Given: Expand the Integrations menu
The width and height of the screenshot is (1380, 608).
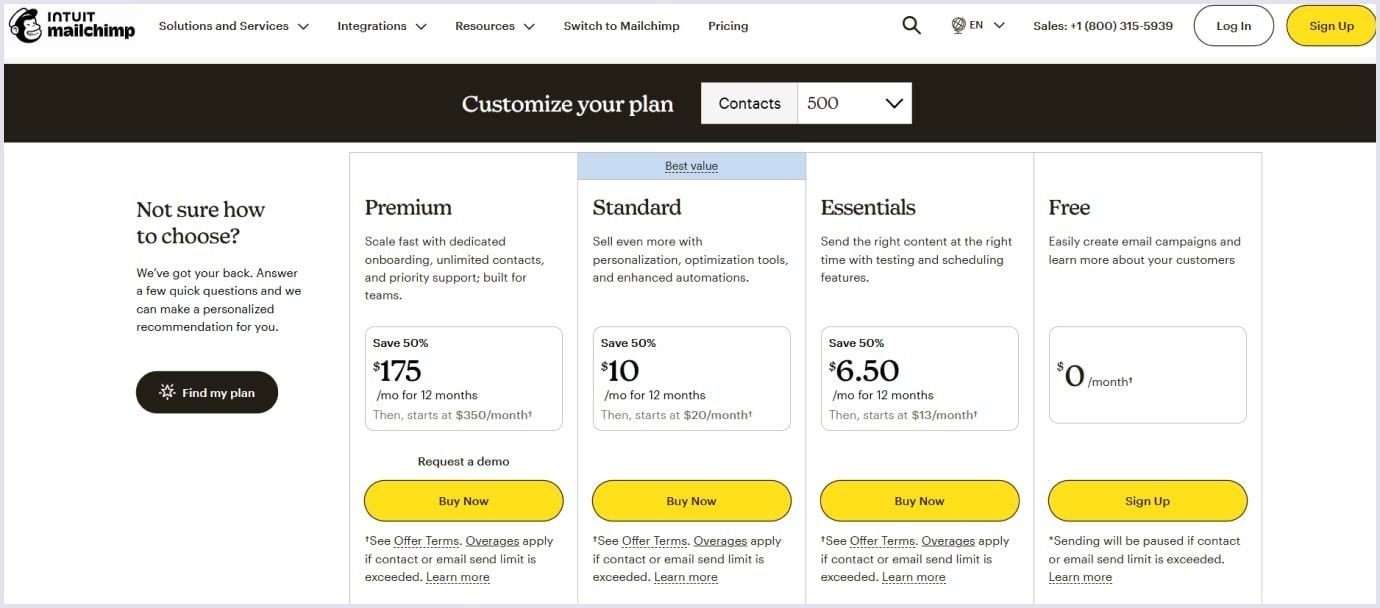Looking at the screenshot, I should point(381,26).
